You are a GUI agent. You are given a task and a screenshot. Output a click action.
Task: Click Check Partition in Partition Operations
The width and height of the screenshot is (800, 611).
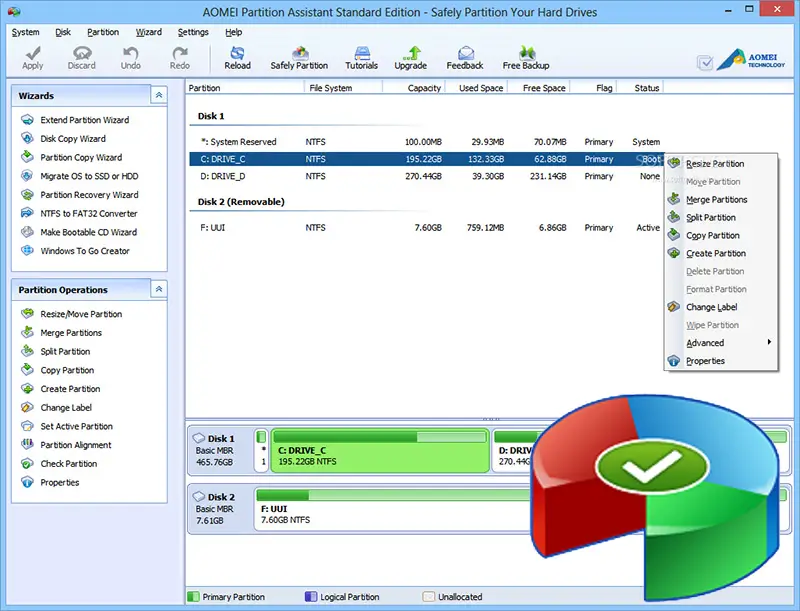coord(68,464)
